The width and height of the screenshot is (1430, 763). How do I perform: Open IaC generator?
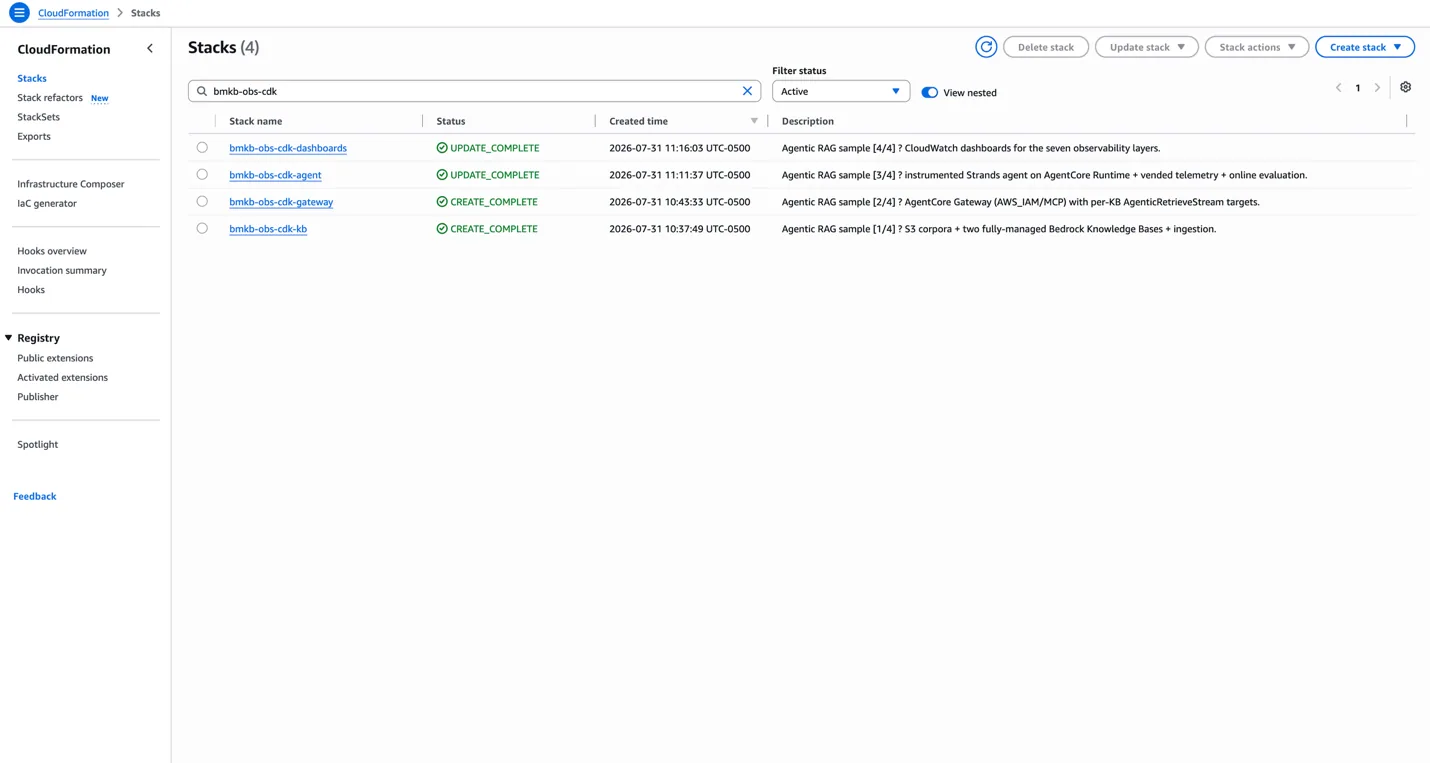(x=47, y=203)
